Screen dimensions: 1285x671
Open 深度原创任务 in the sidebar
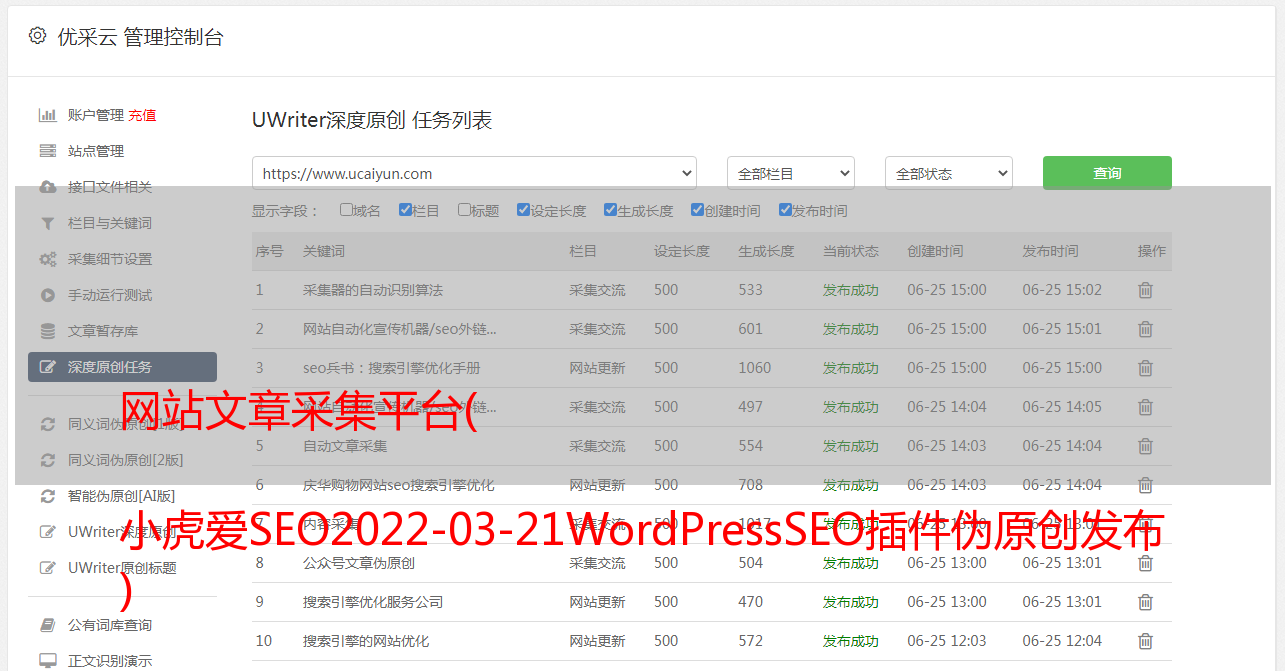point(122,367)
